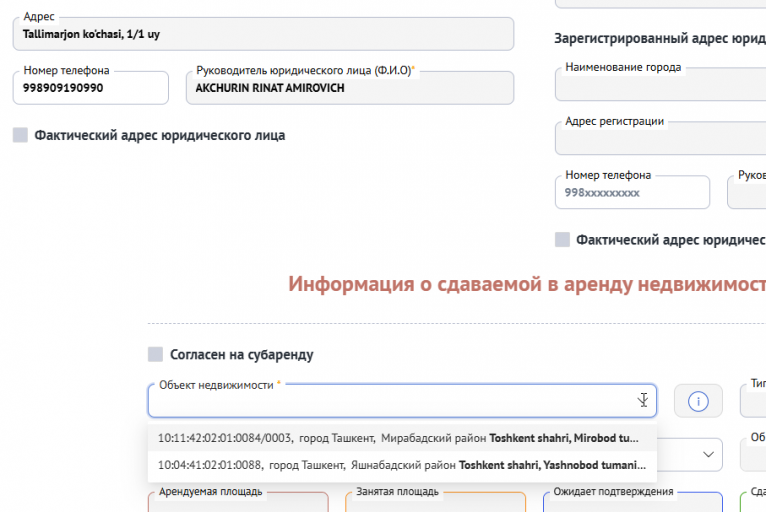
Task: Check the right-side Фактический адрес checkbox
Action: [x=562, y=240]
